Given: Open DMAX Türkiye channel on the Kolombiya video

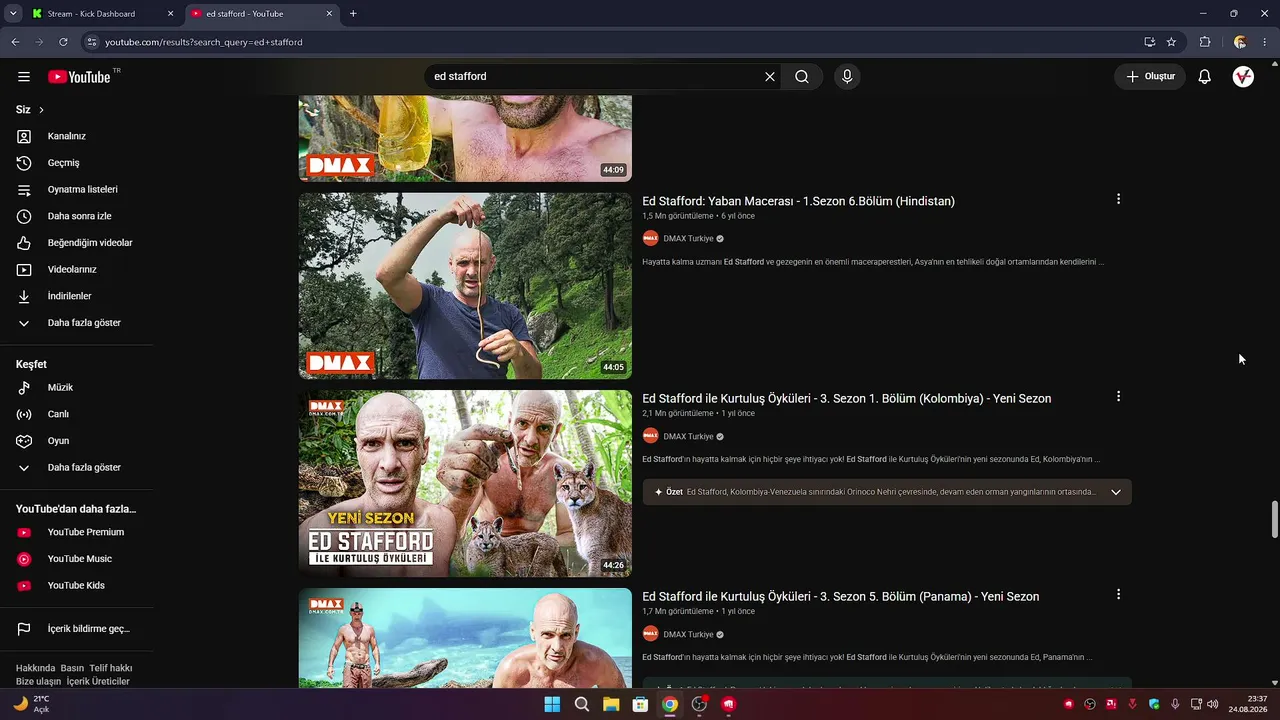Looking at the screenshot, I should (x=688, y=437).
